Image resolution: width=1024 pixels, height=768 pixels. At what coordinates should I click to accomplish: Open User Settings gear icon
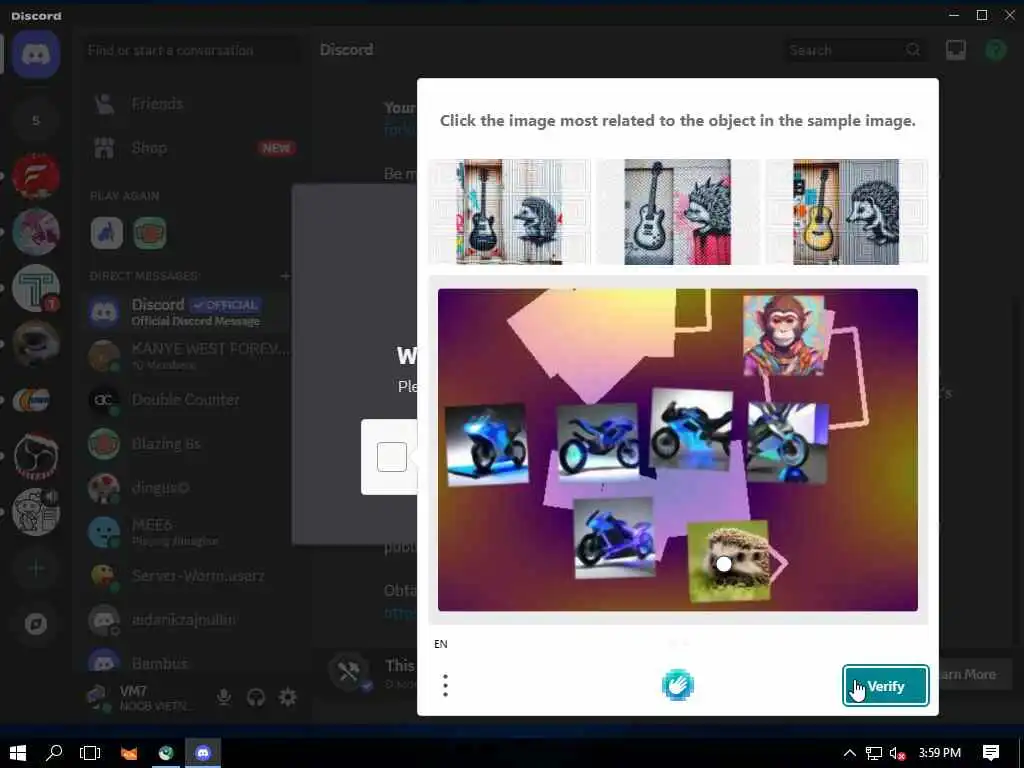pyautogui.click(x=287, y=697)
